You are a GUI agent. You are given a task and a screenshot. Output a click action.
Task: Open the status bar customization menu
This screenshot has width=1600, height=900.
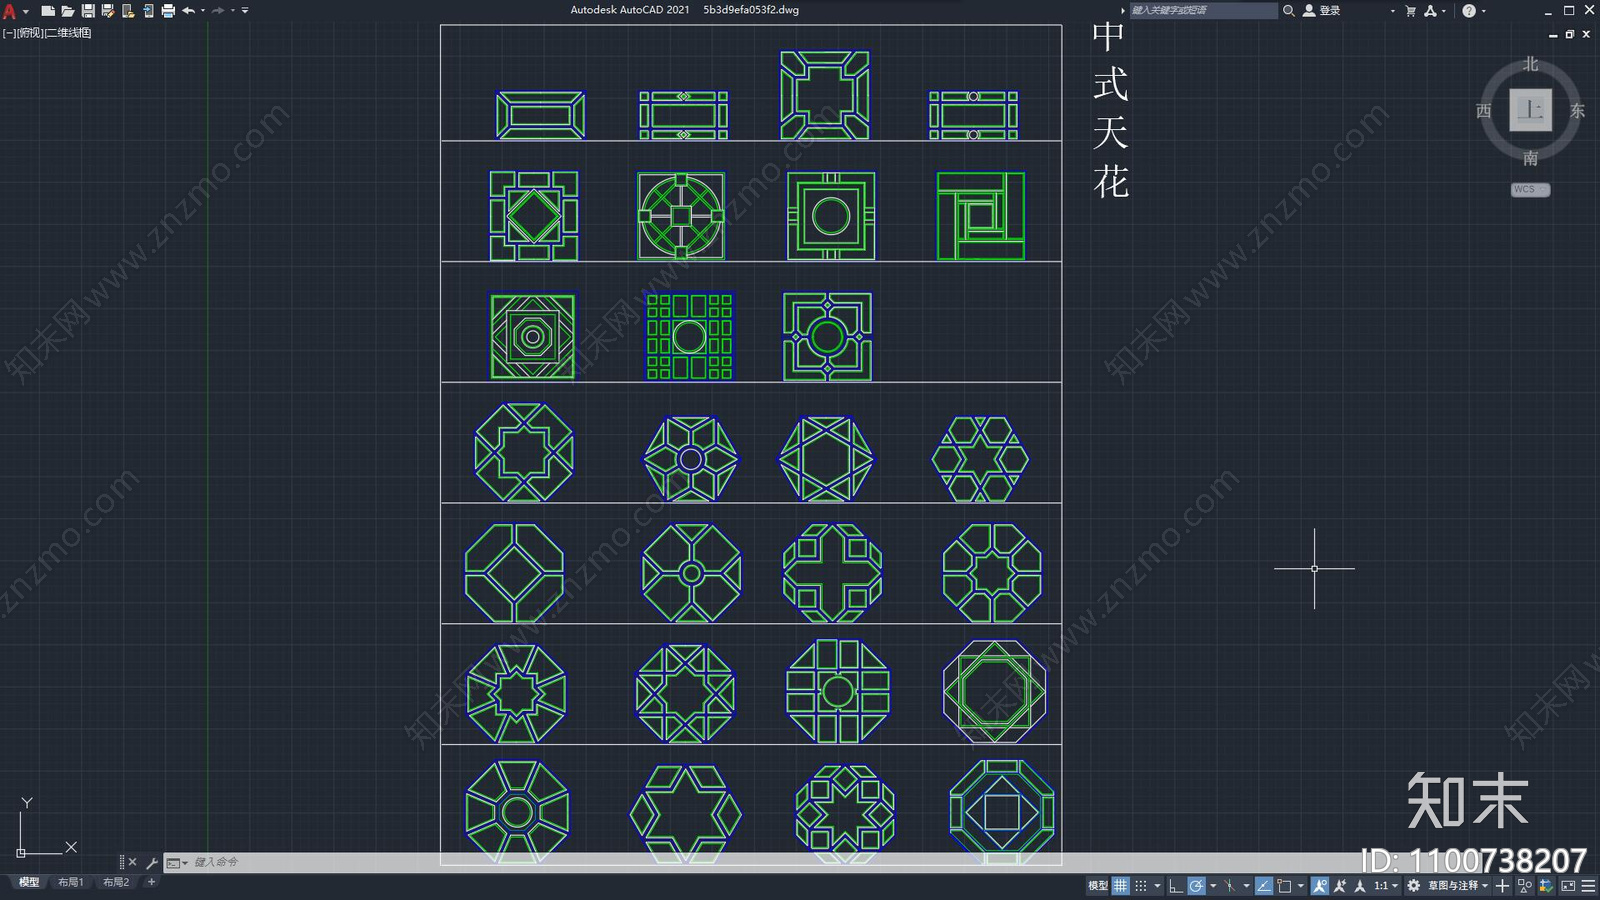(x=1589, y=885)
